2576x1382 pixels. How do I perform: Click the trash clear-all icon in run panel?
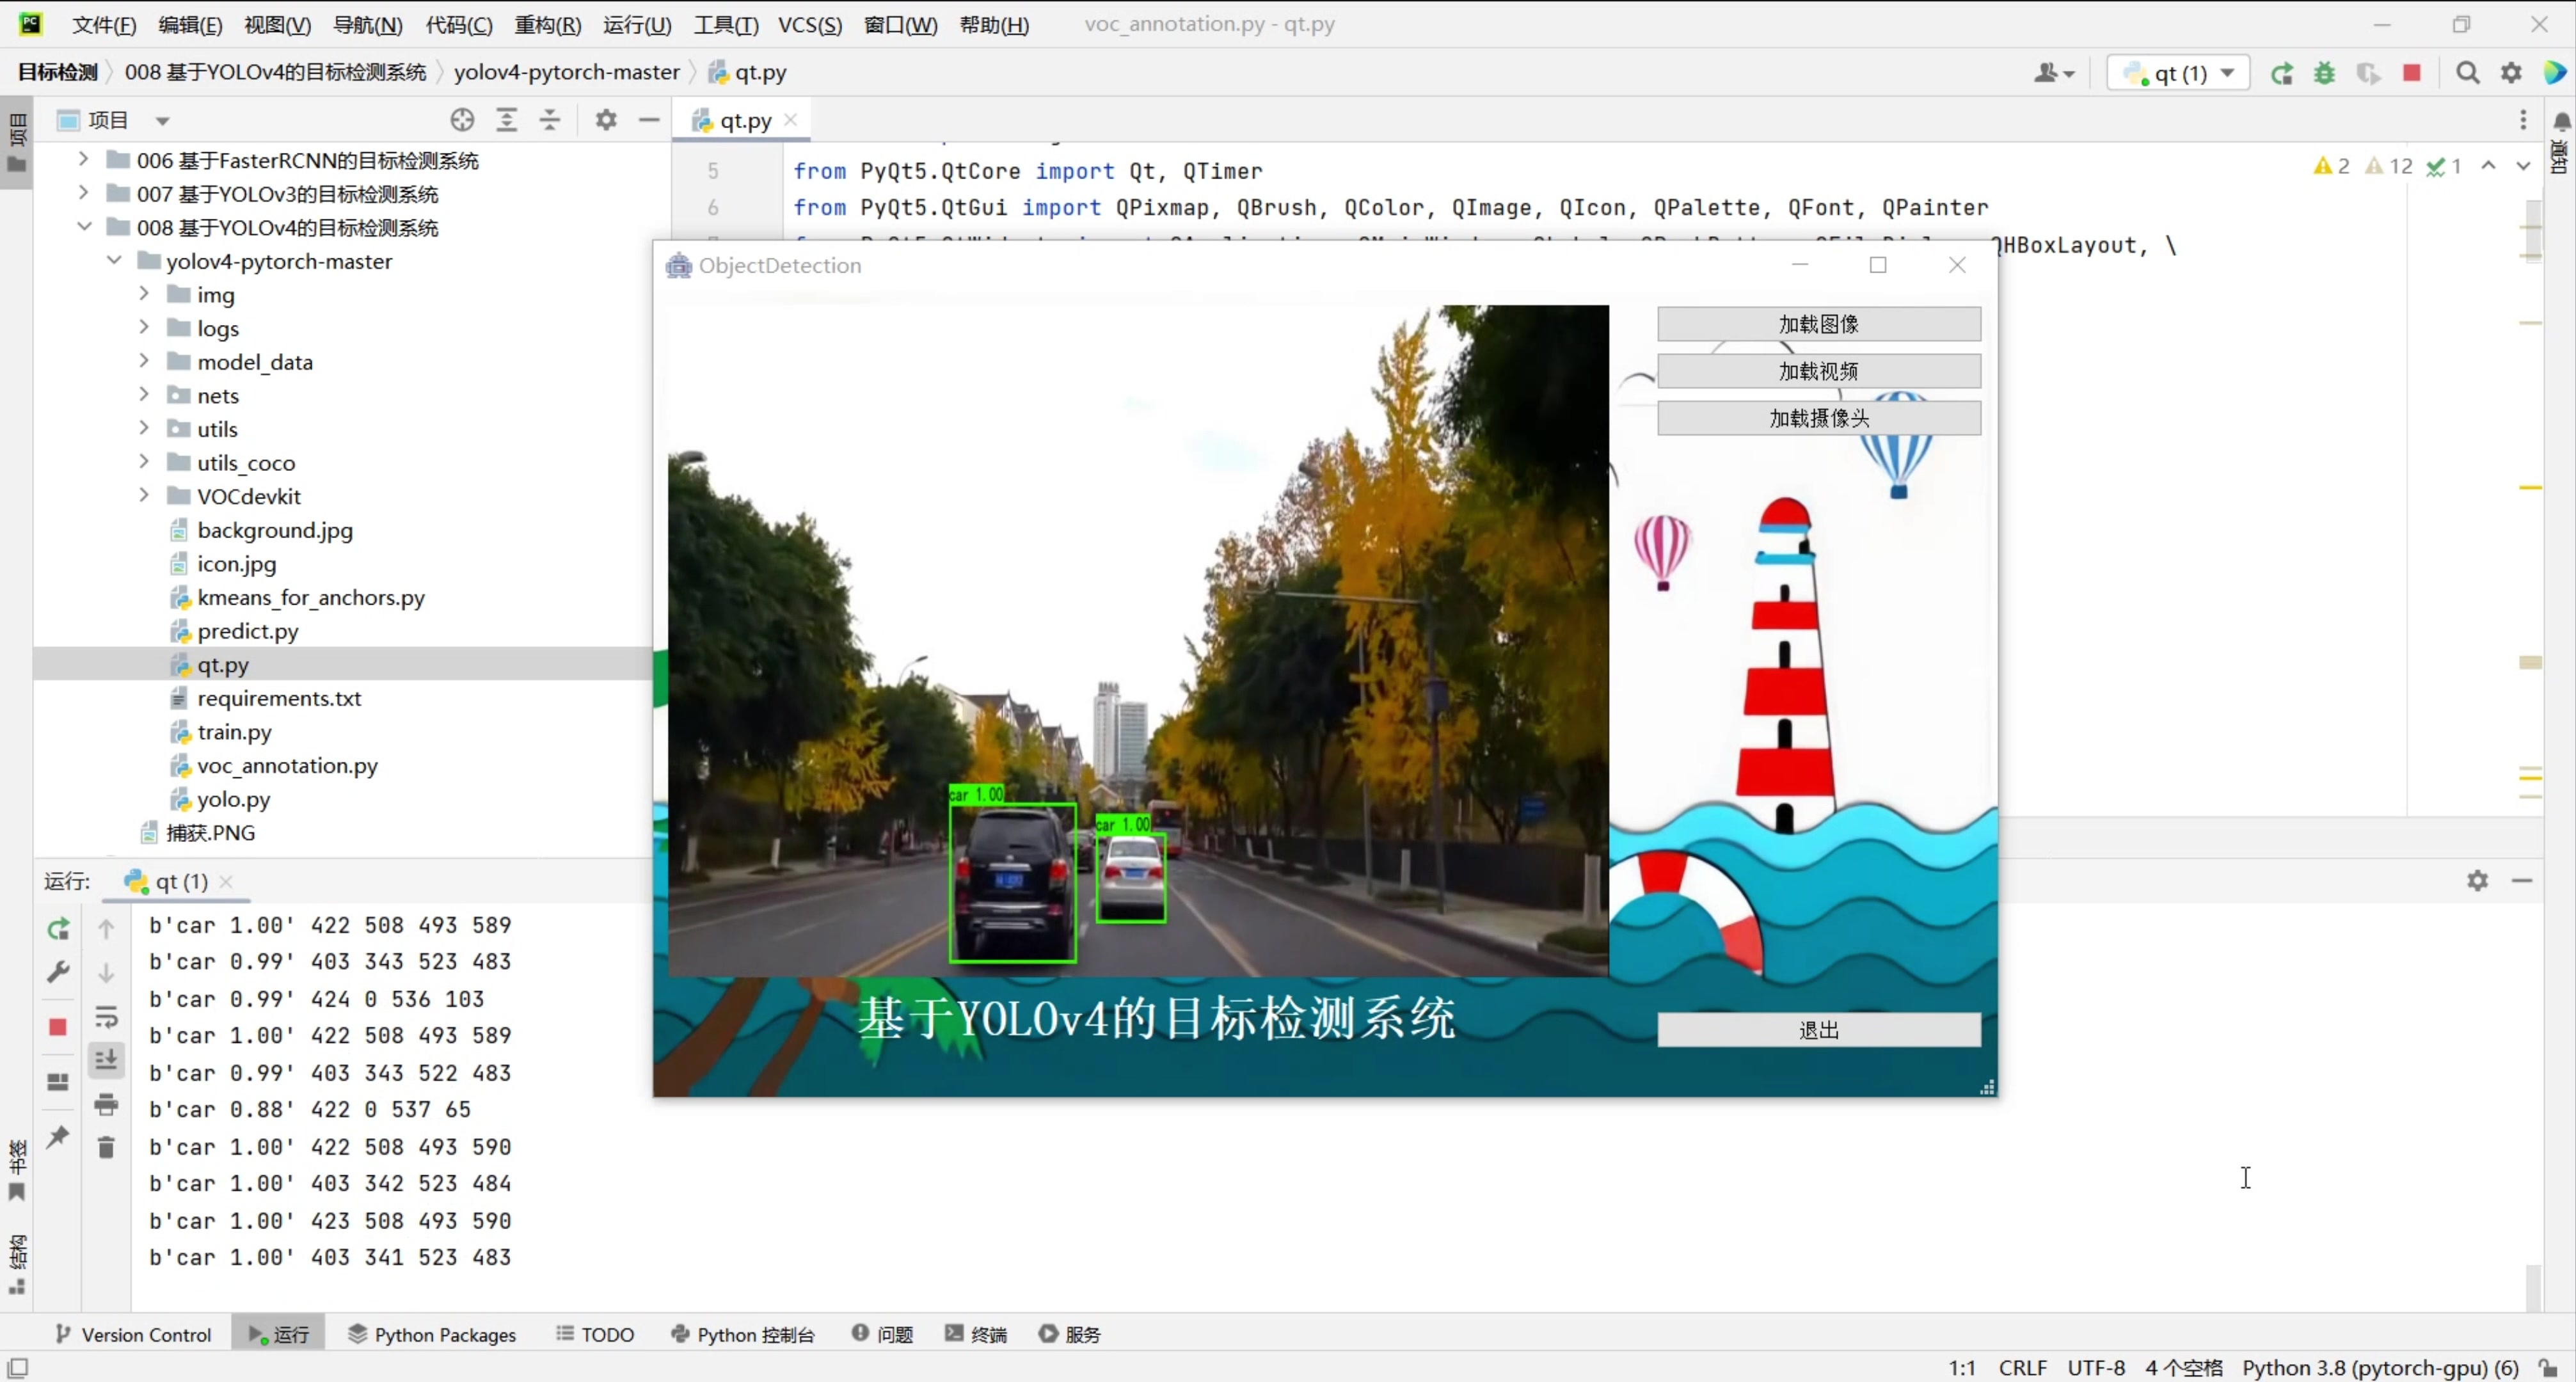click(x=106, y=1147)
